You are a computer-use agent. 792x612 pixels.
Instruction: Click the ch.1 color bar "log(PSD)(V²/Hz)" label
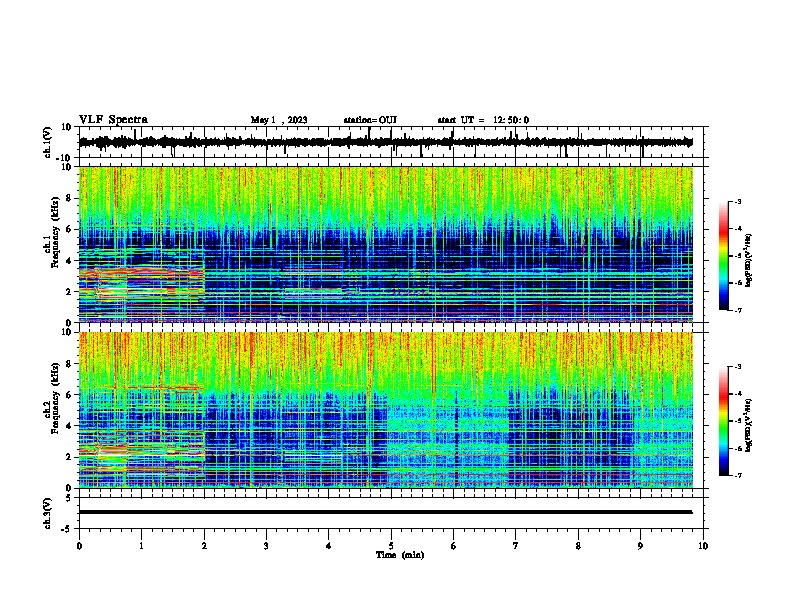749,261
